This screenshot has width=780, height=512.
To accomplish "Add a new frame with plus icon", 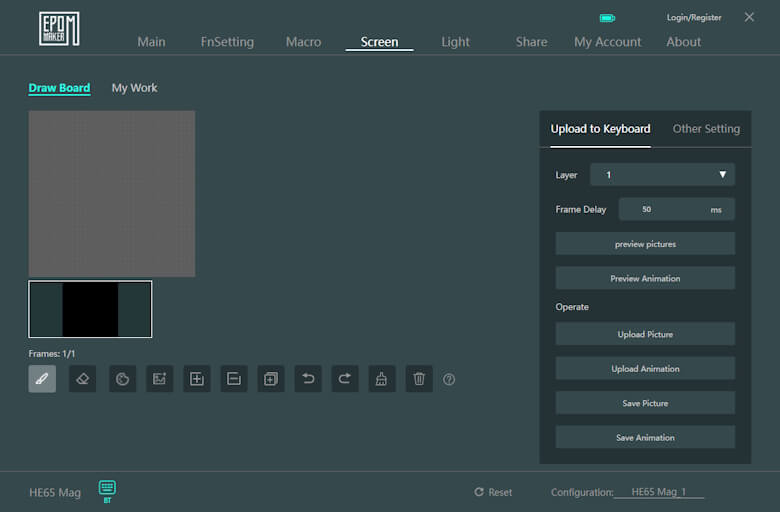I will pyautogui.click(x=197, y=379).
